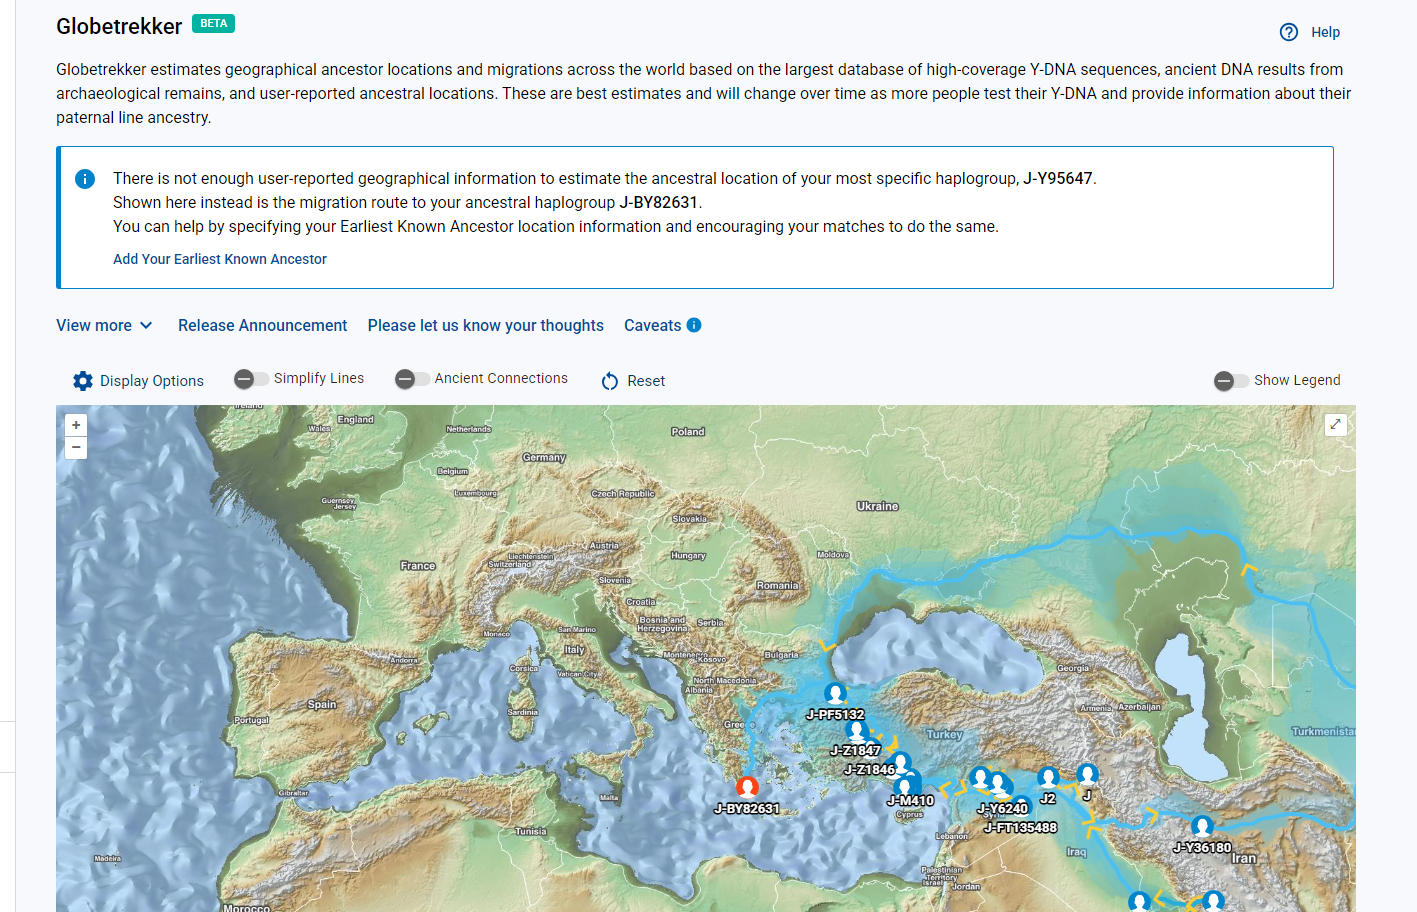Click the Ukraine label on map
Screen dimensions: 1417x912
[877, 506]
